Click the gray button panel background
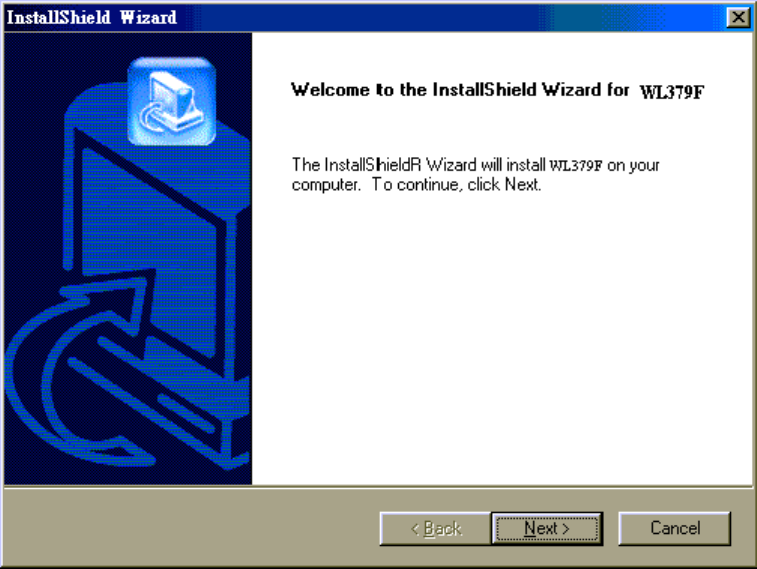 [x=193, y=527]
